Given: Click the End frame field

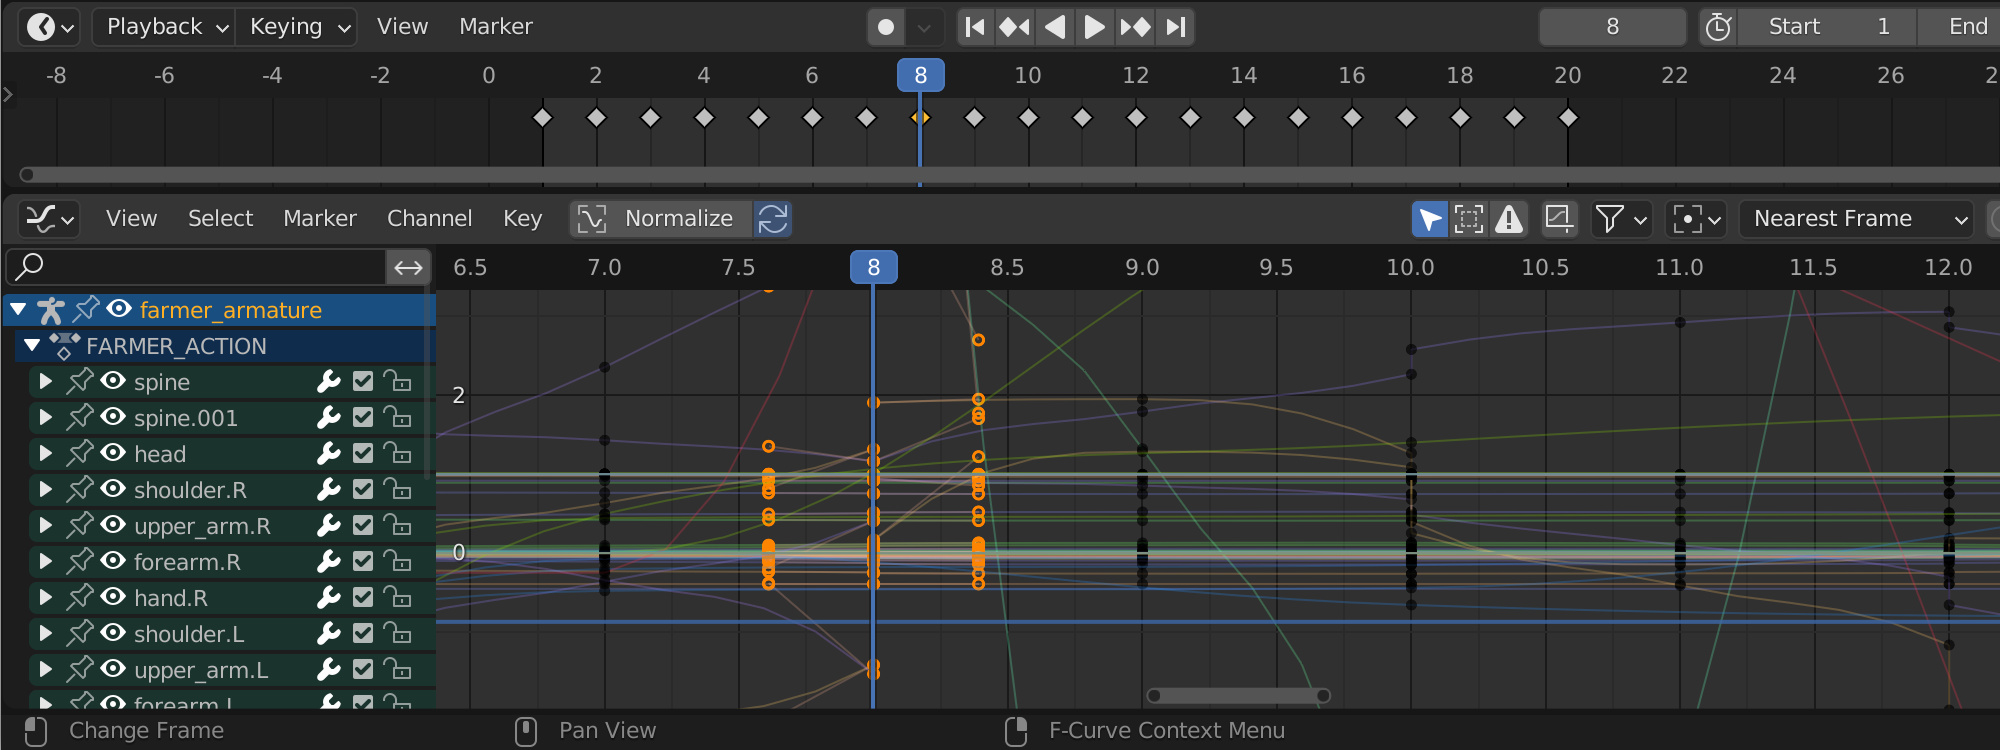Looking at the screenshot, I should (x=1960, y=27).
